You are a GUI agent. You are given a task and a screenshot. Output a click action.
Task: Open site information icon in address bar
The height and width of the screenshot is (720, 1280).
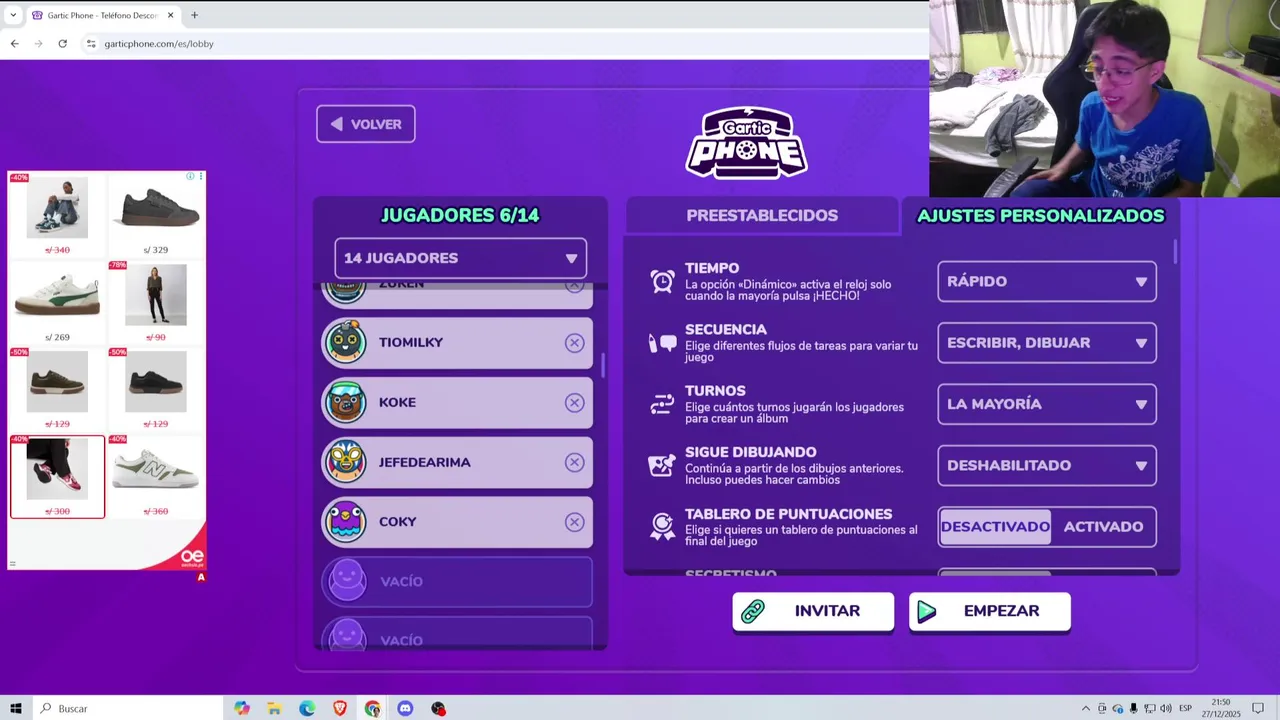click(91, 44)
